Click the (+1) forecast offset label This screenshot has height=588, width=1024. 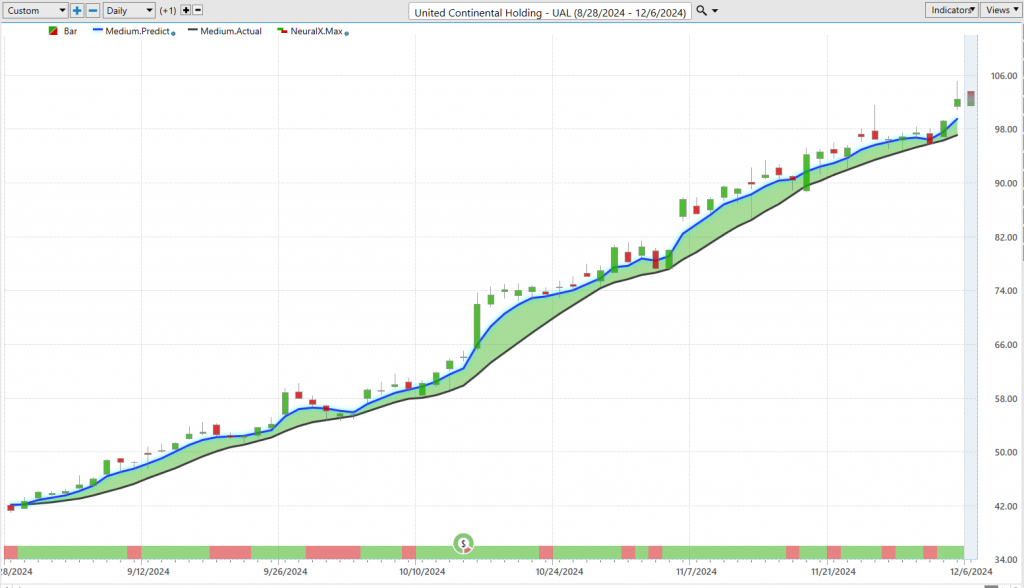169,10
